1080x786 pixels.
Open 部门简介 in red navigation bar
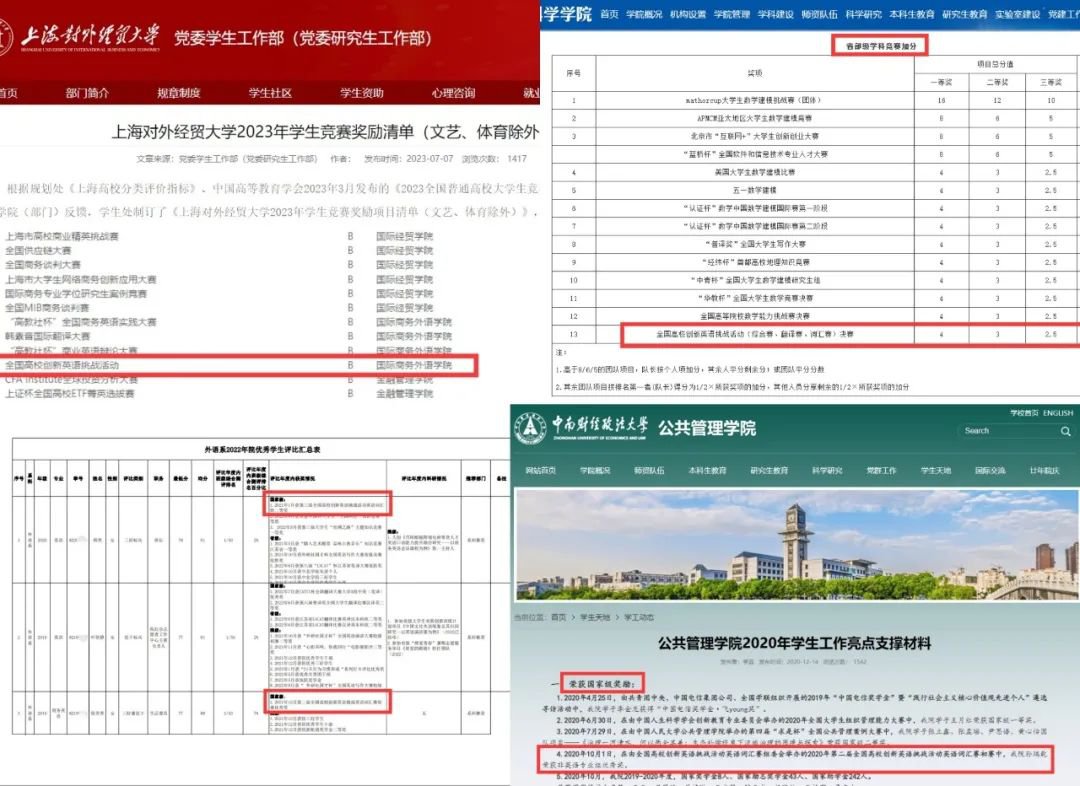tap(88, 93)
